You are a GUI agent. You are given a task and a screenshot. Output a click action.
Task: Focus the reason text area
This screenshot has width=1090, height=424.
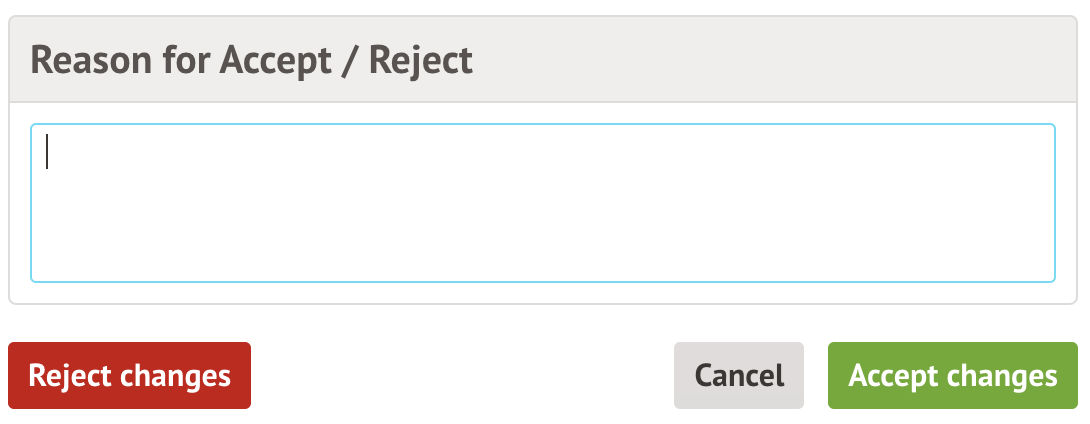[x=543, y=203]
